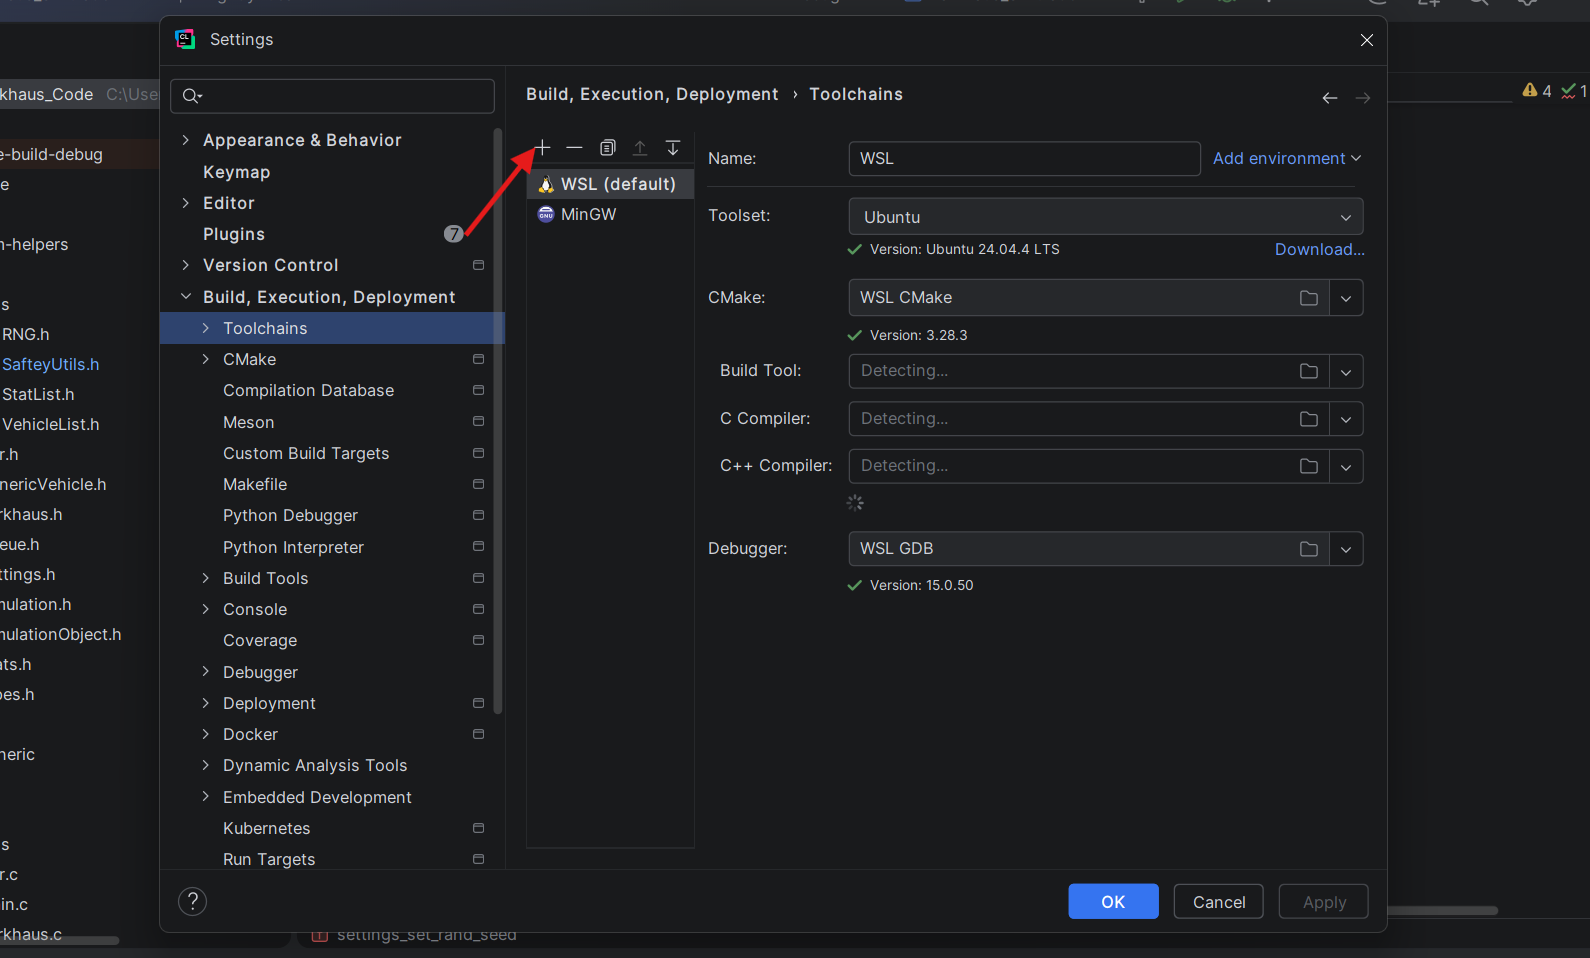This screenshot has height=958, width=1590.
Task: Click project-level marker beside Kubernetes
Action: (478, 828)
